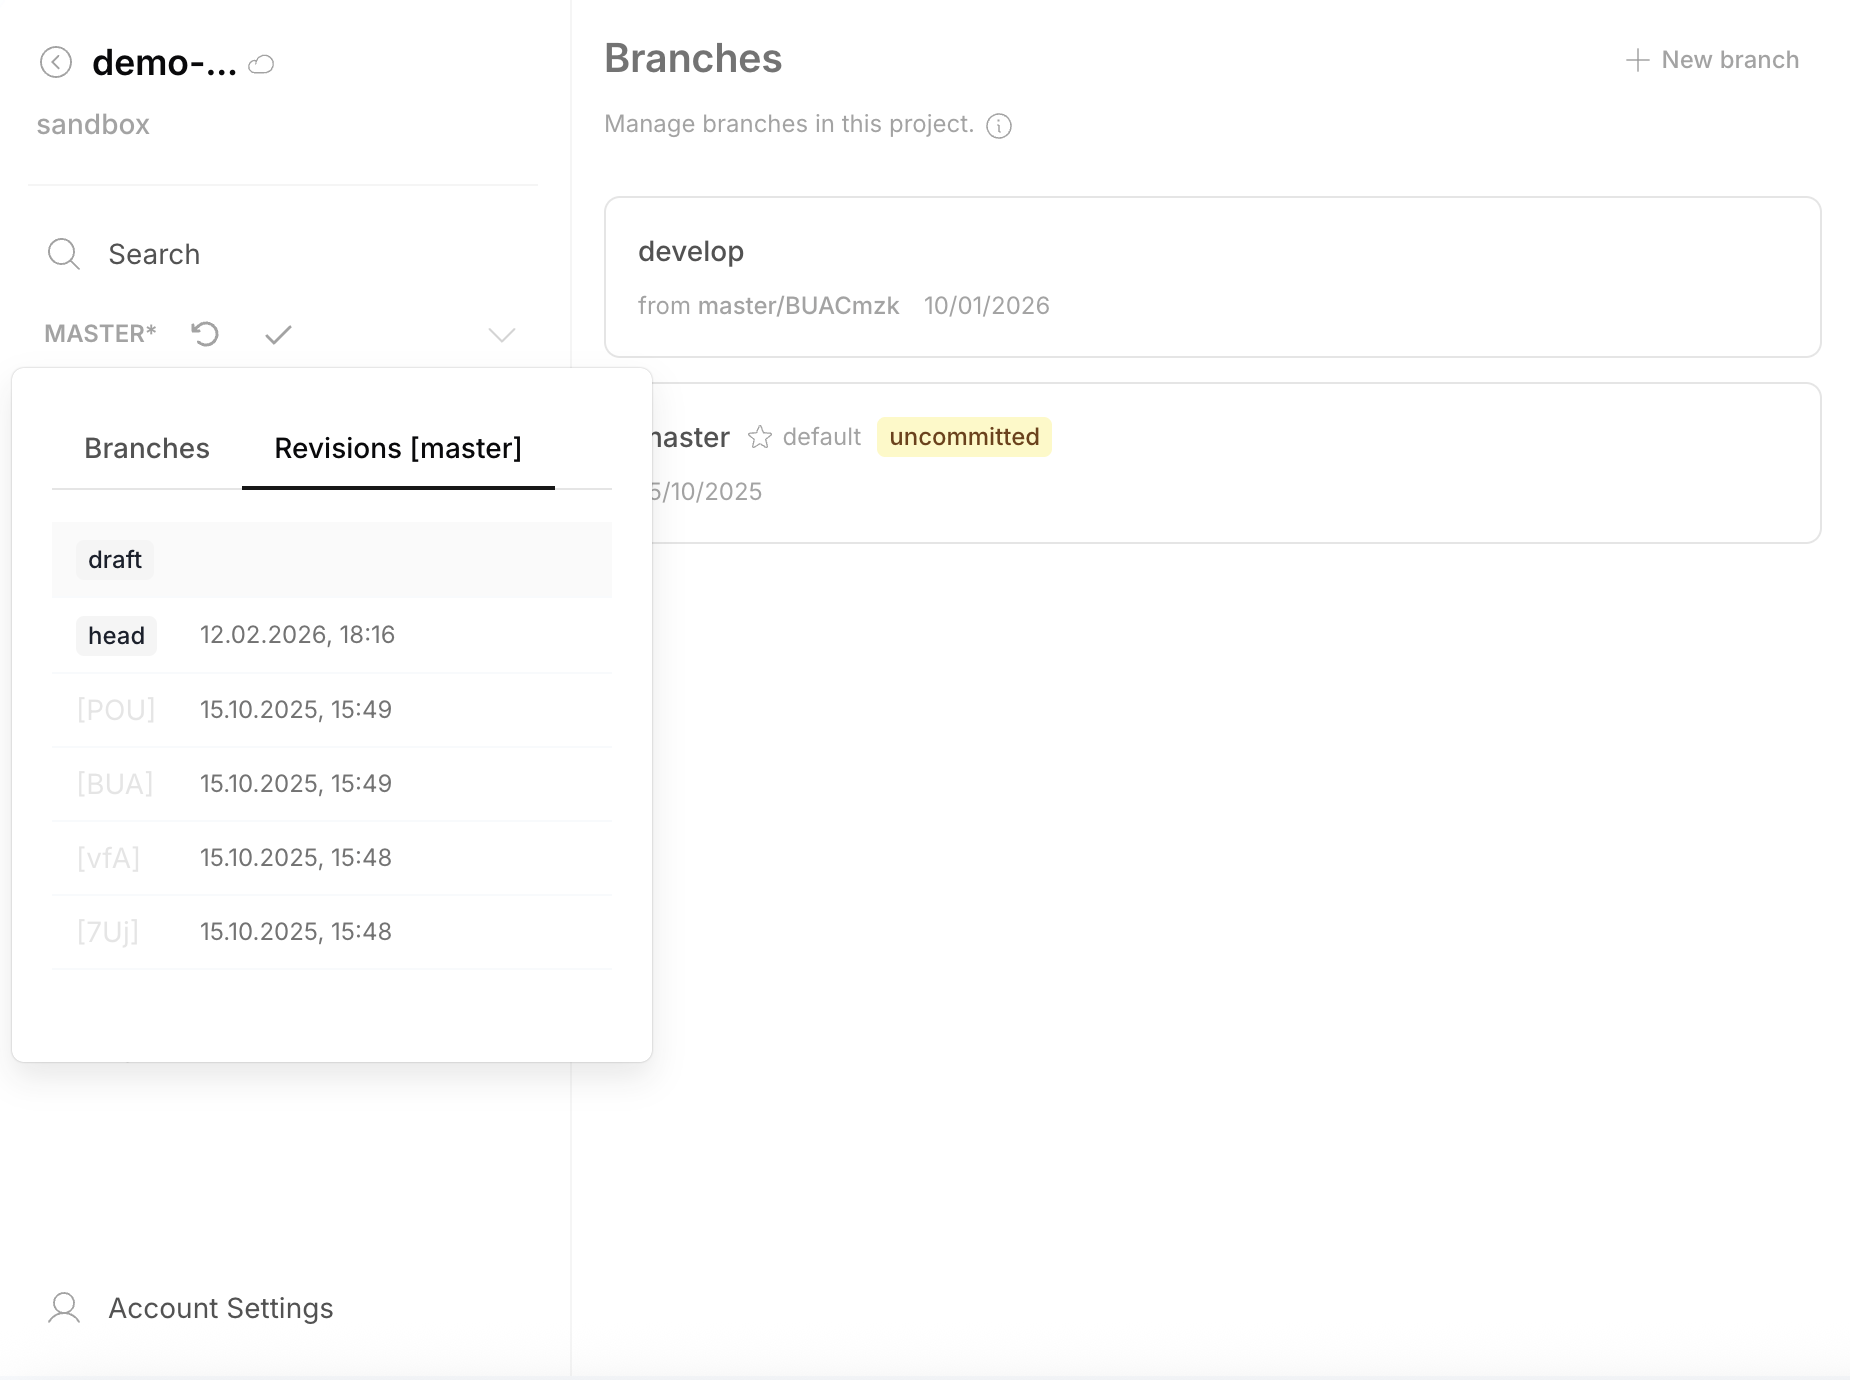
Task: Click the back arrow next to demo project name
Action: (x=57, y=62)
